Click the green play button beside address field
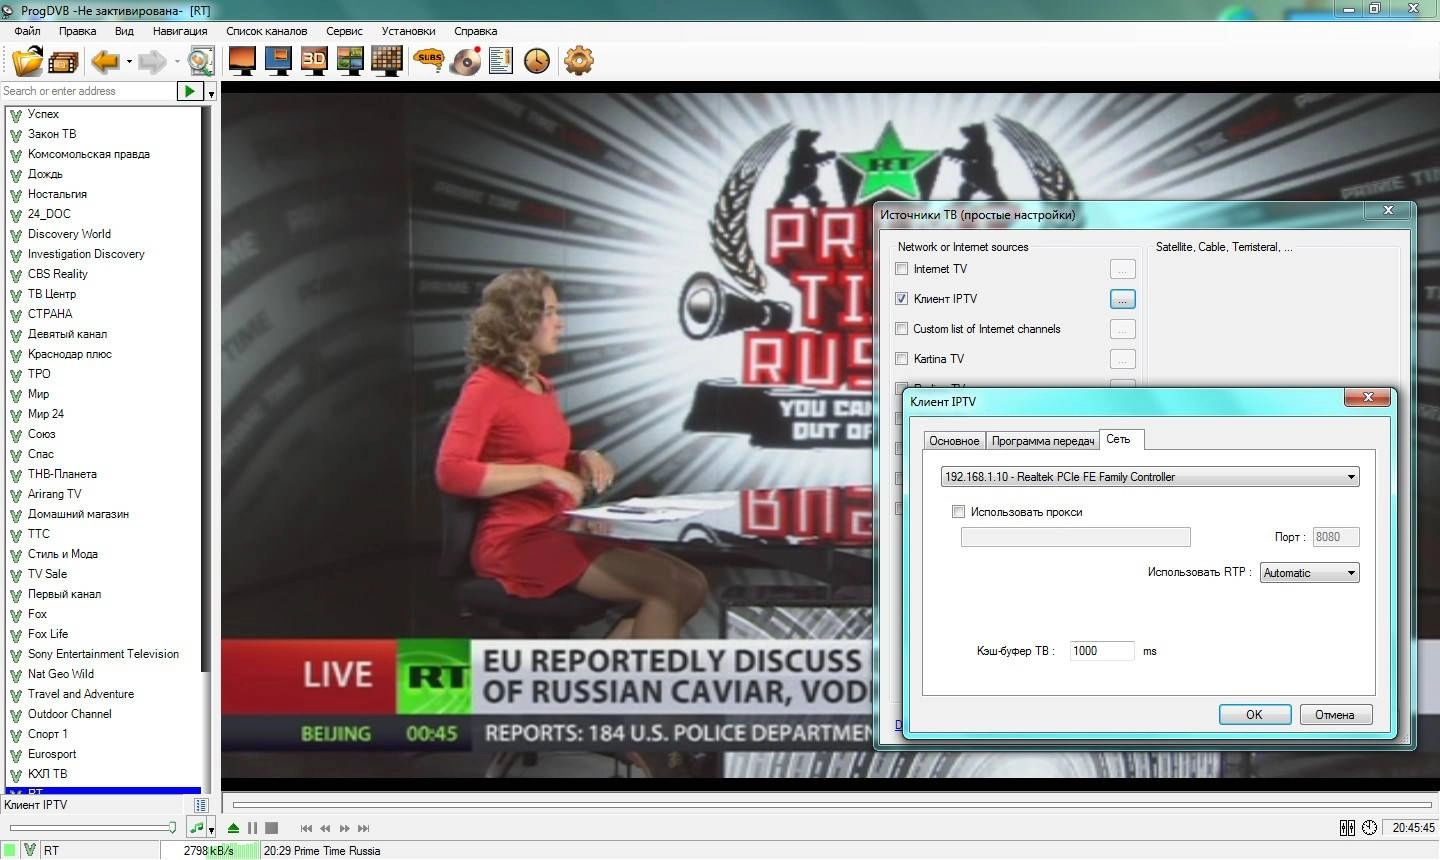 click(190, 91)
